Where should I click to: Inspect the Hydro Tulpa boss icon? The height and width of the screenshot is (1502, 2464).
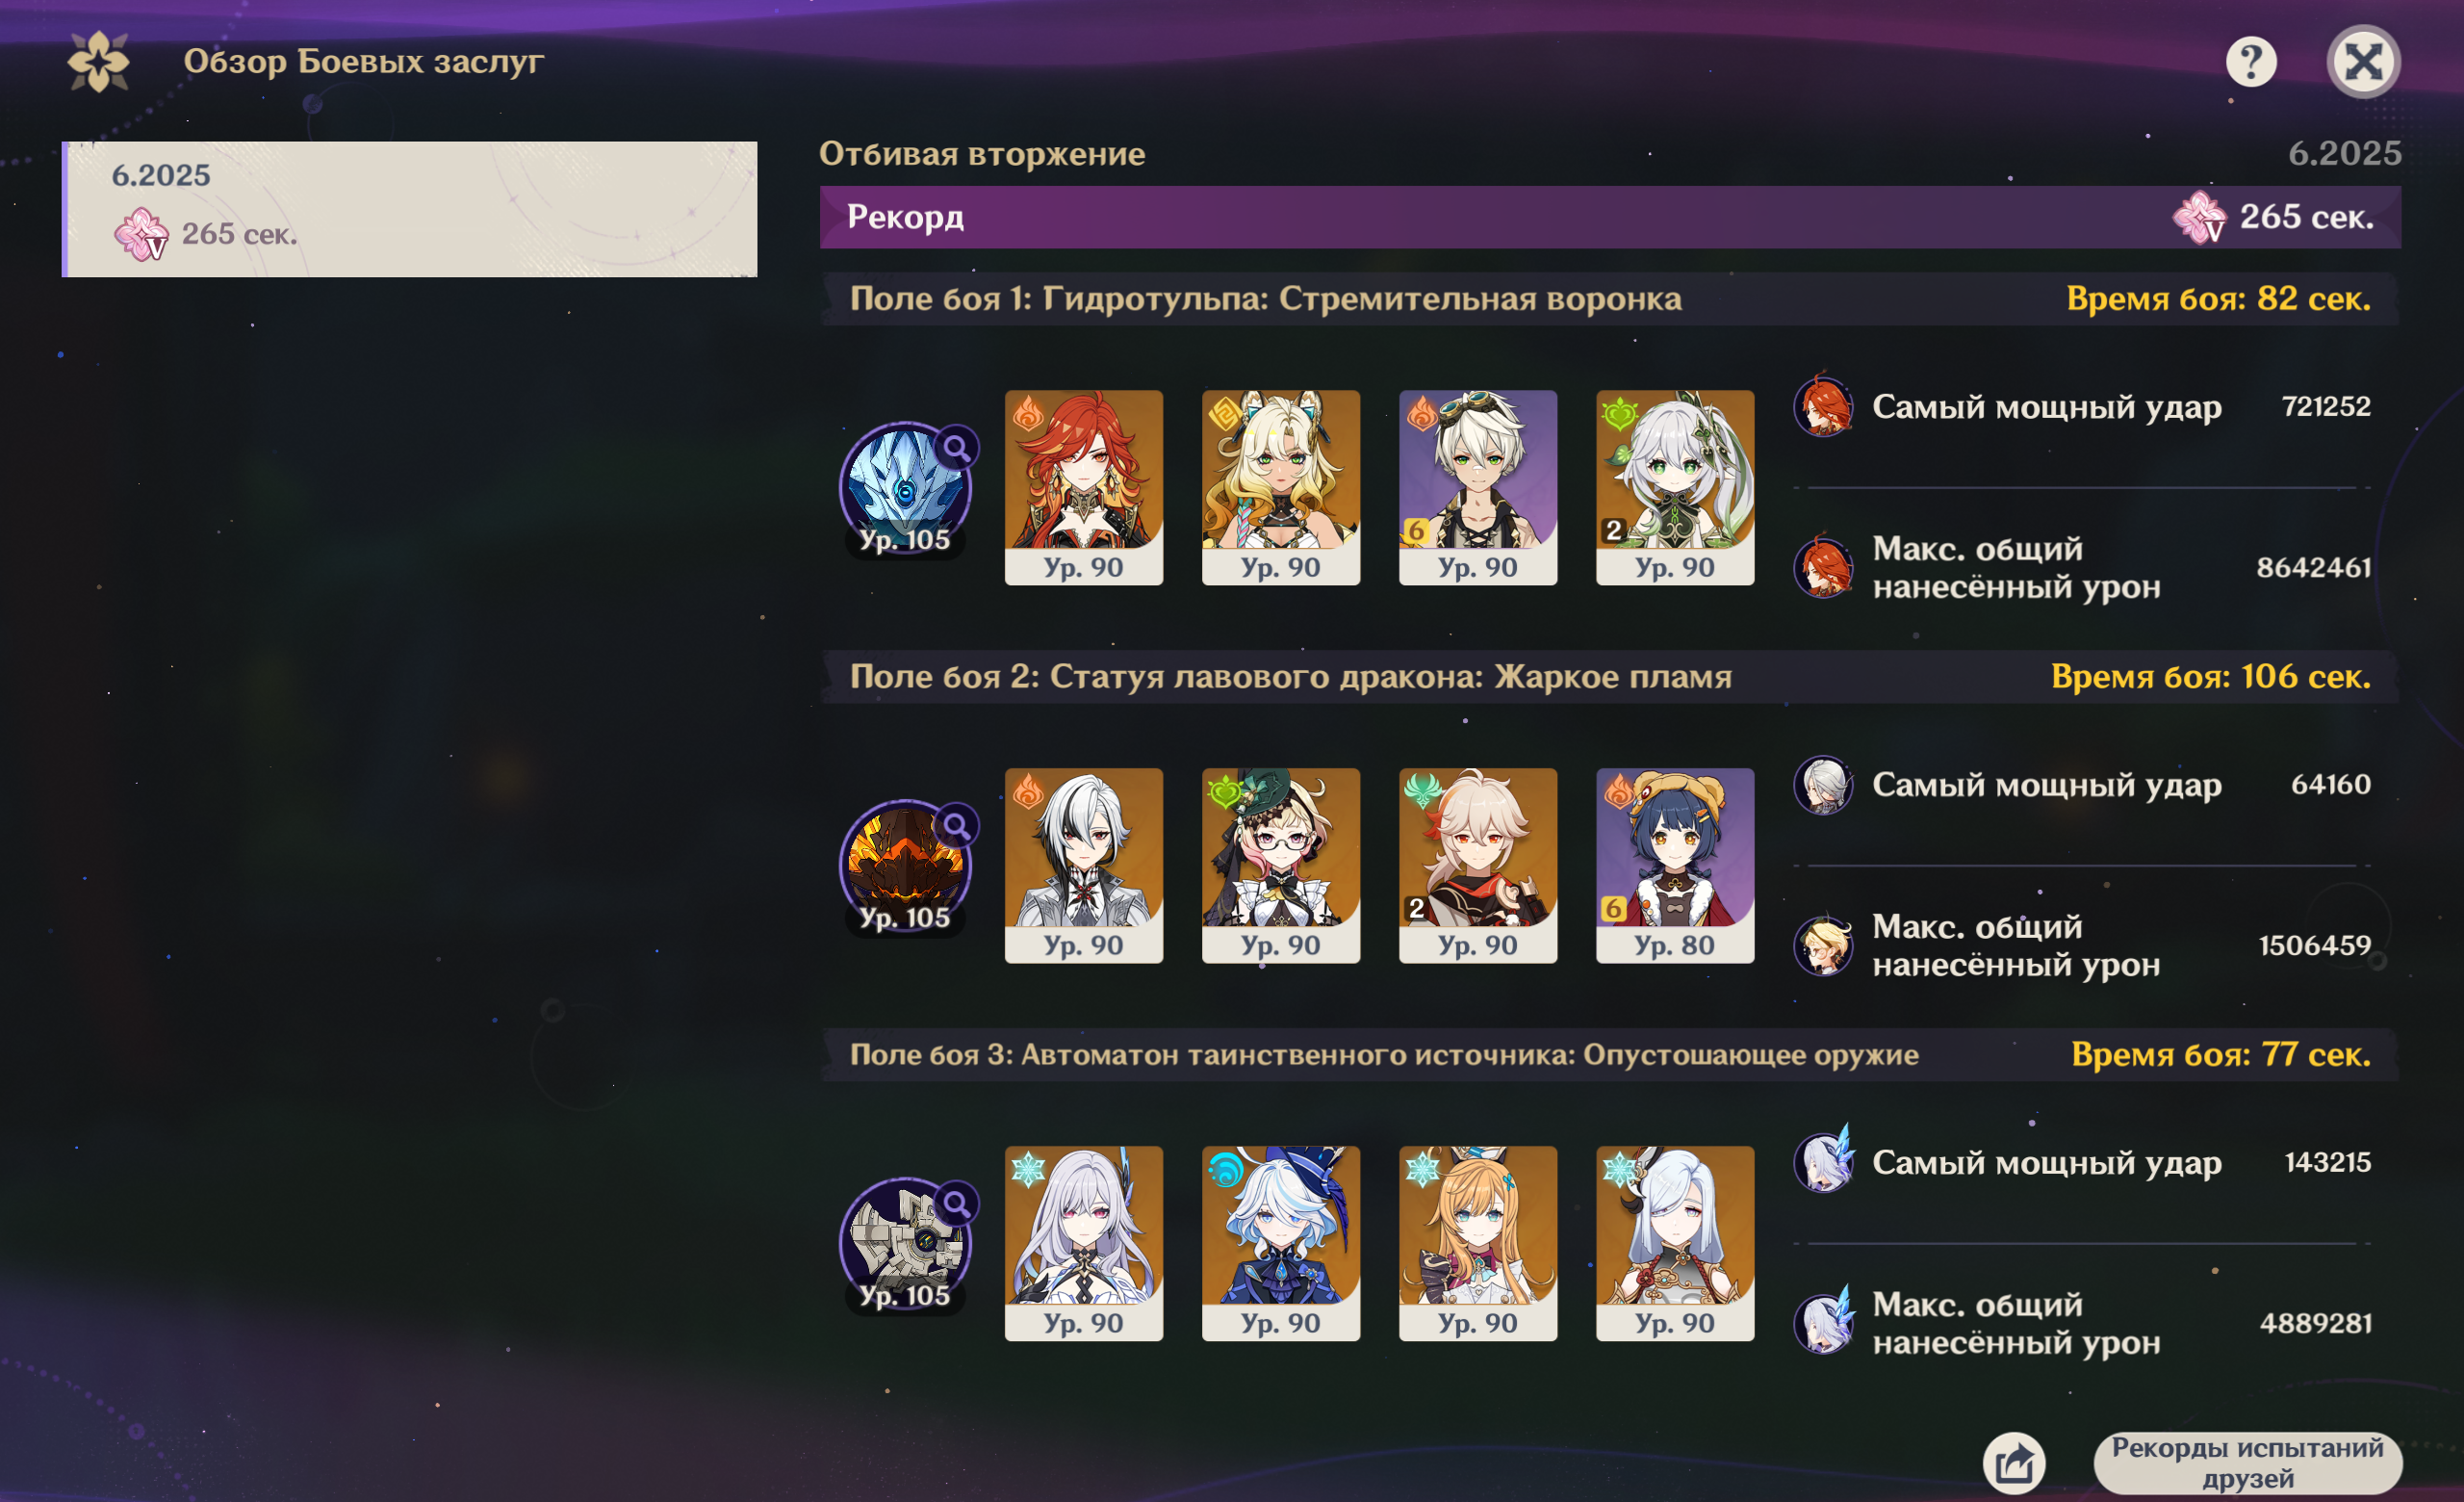905,488
